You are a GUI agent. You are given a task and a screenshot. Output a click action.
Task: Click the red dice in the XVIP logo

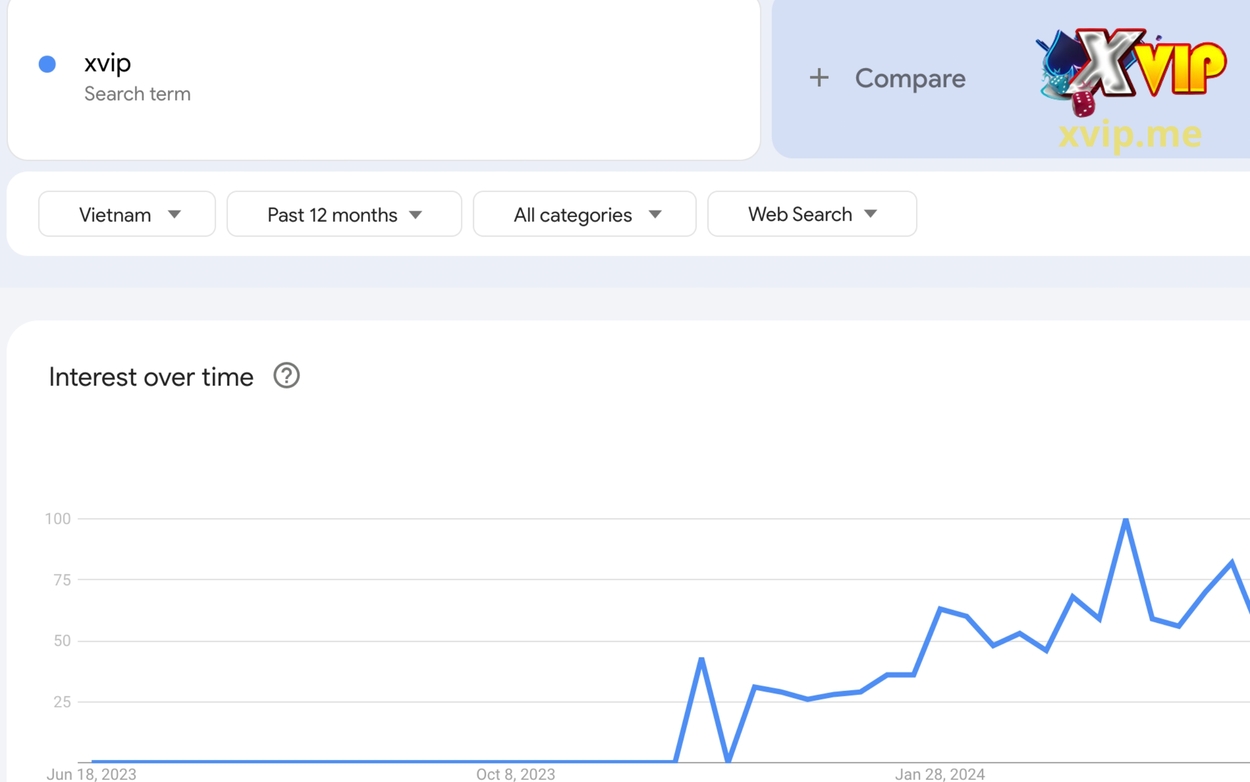[x=1081, y=102]
